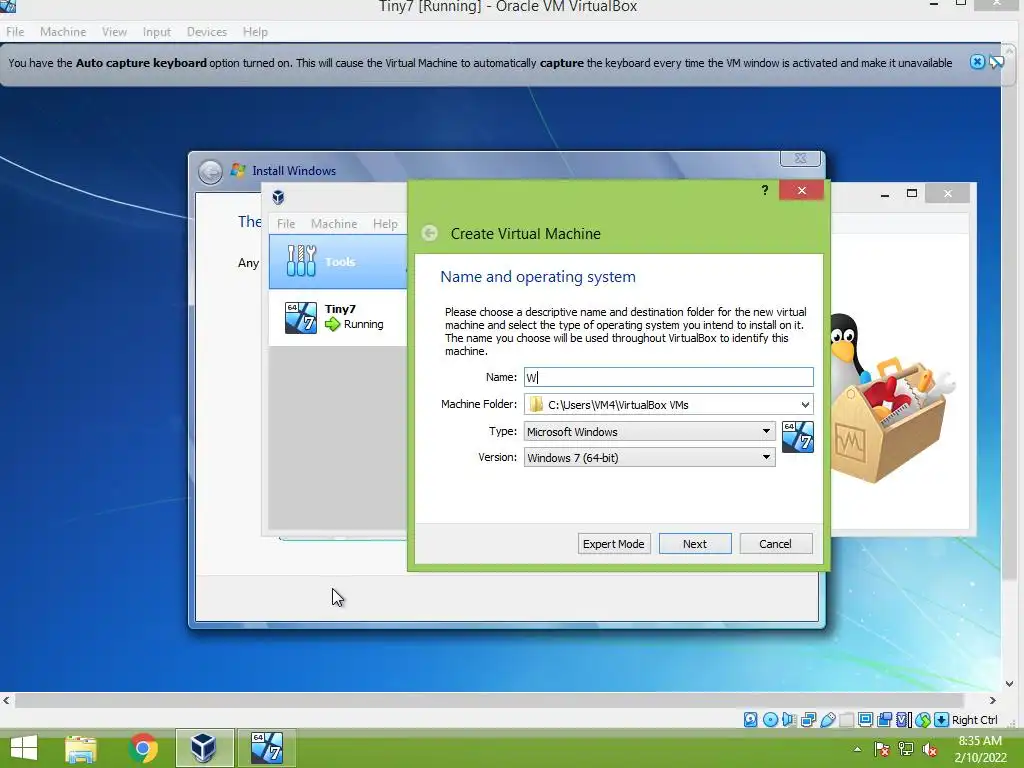Click the Windows 7 64-bit OS icon beside Type
The height and width of the screenshot is (768, 1024).
(797, 437)
